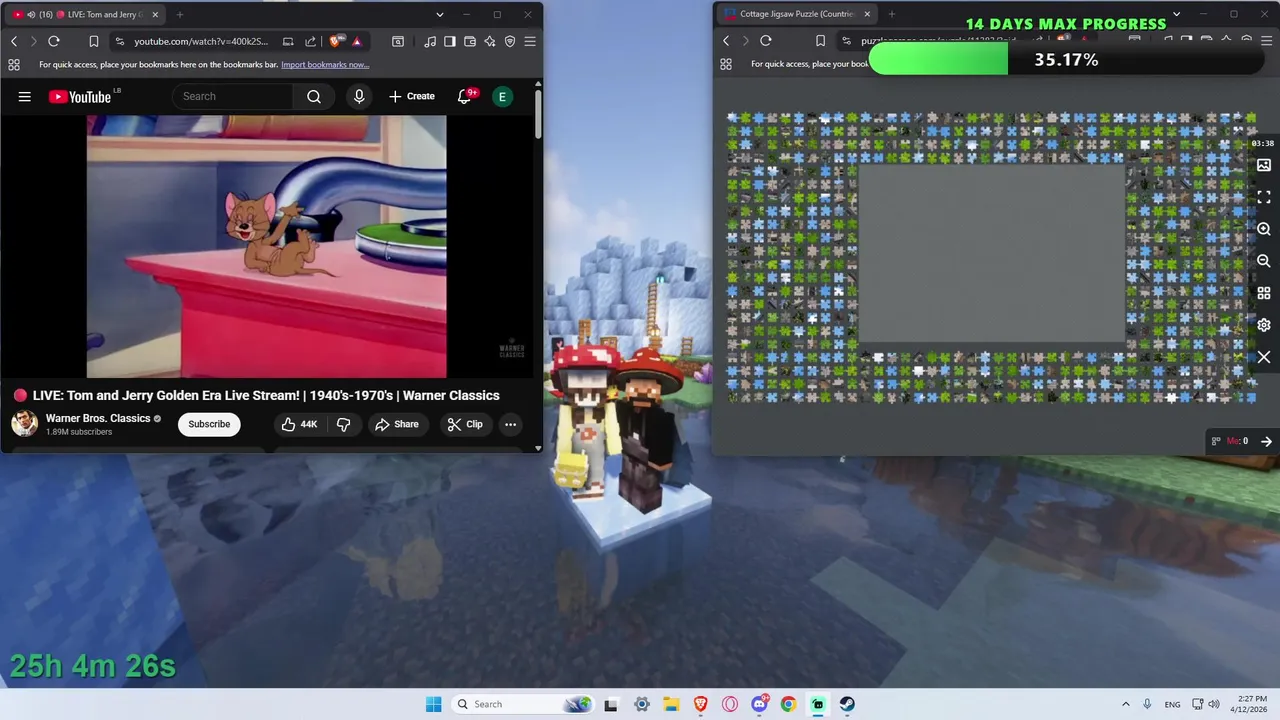Screen dimensions: 1280x720
Task: Click the Windows taskbar Search box
Action: (522, 704)
